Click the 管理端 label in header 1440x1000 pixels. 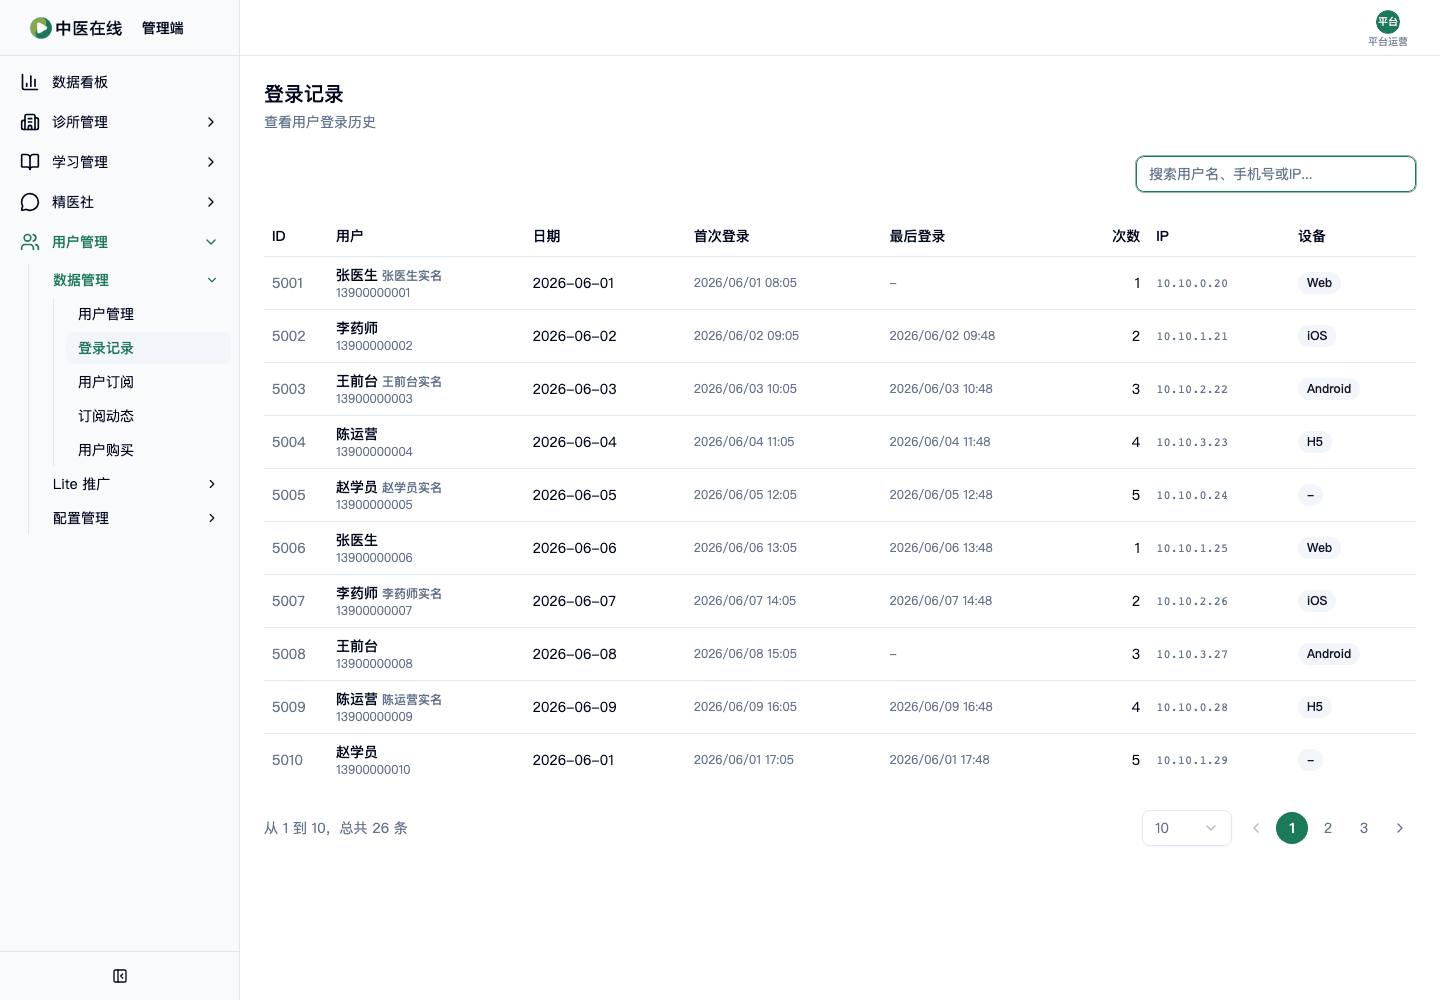pyautogui.click(x=162, y=28)
